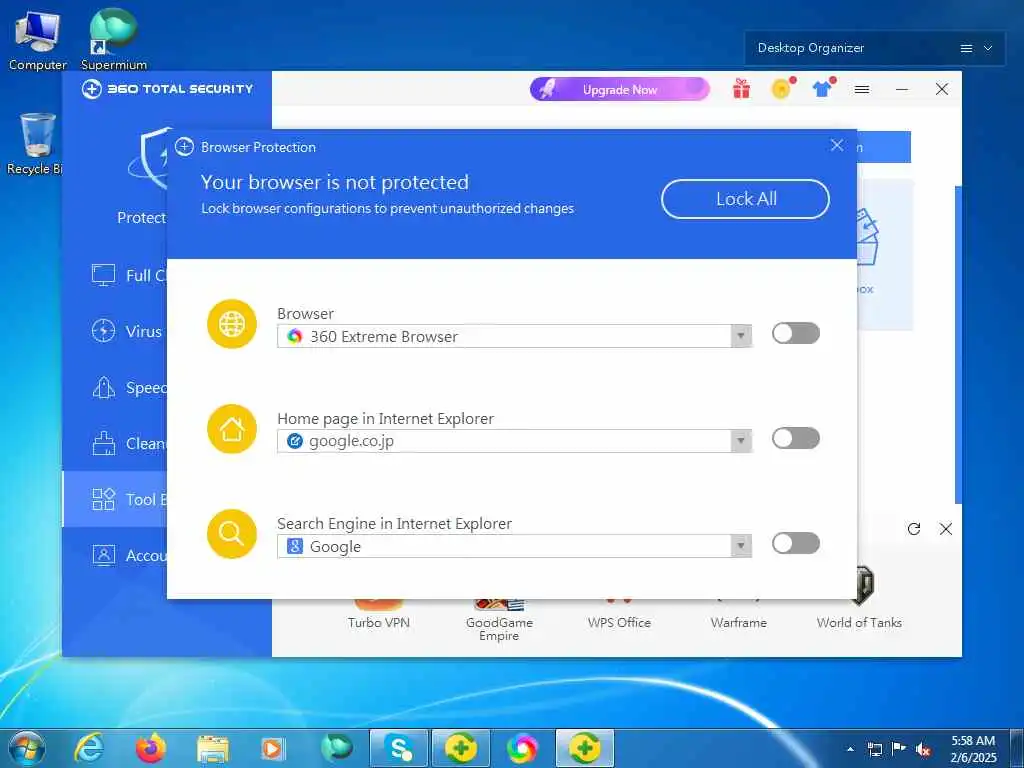Open the 360 Total Security hamburger menu
The image size is (1024, 768).
[x=862, y=89]
